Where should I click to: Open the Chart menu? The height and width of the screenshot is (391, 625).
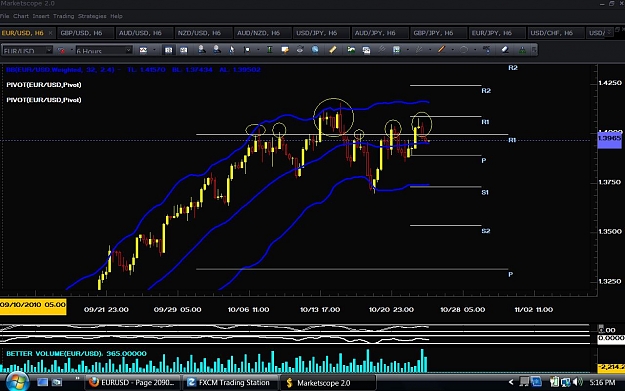point(21,16)
